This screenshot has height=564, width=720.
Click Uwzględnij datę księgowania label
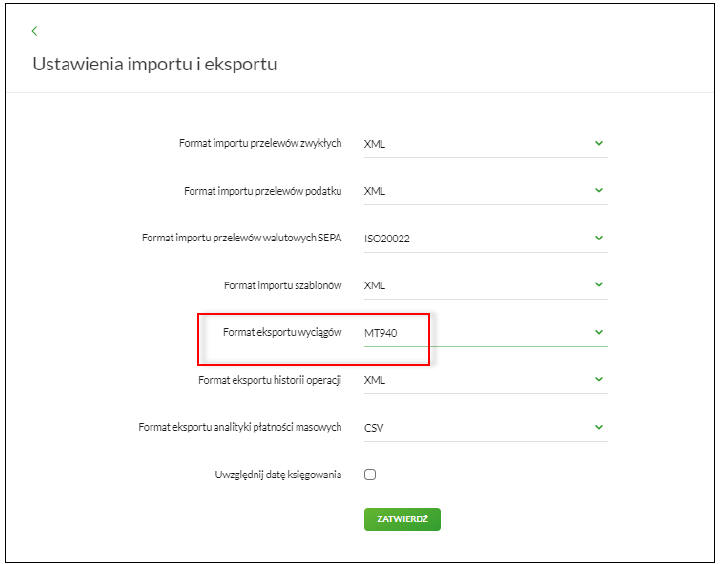click(x=278, y=474)
